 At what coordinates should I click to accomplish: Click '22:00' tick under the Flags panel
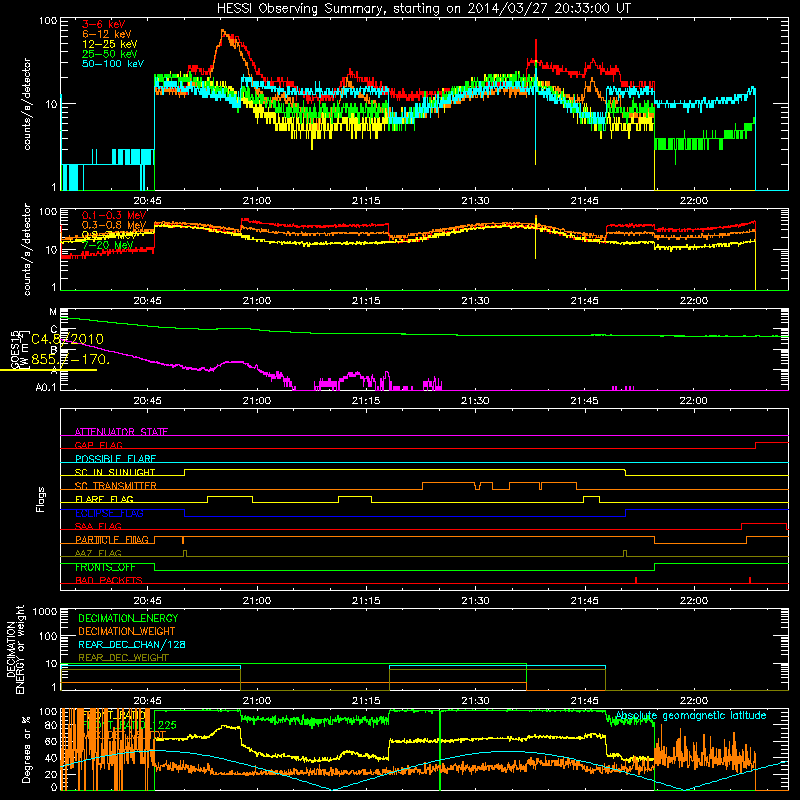click(x=693, y=601)
